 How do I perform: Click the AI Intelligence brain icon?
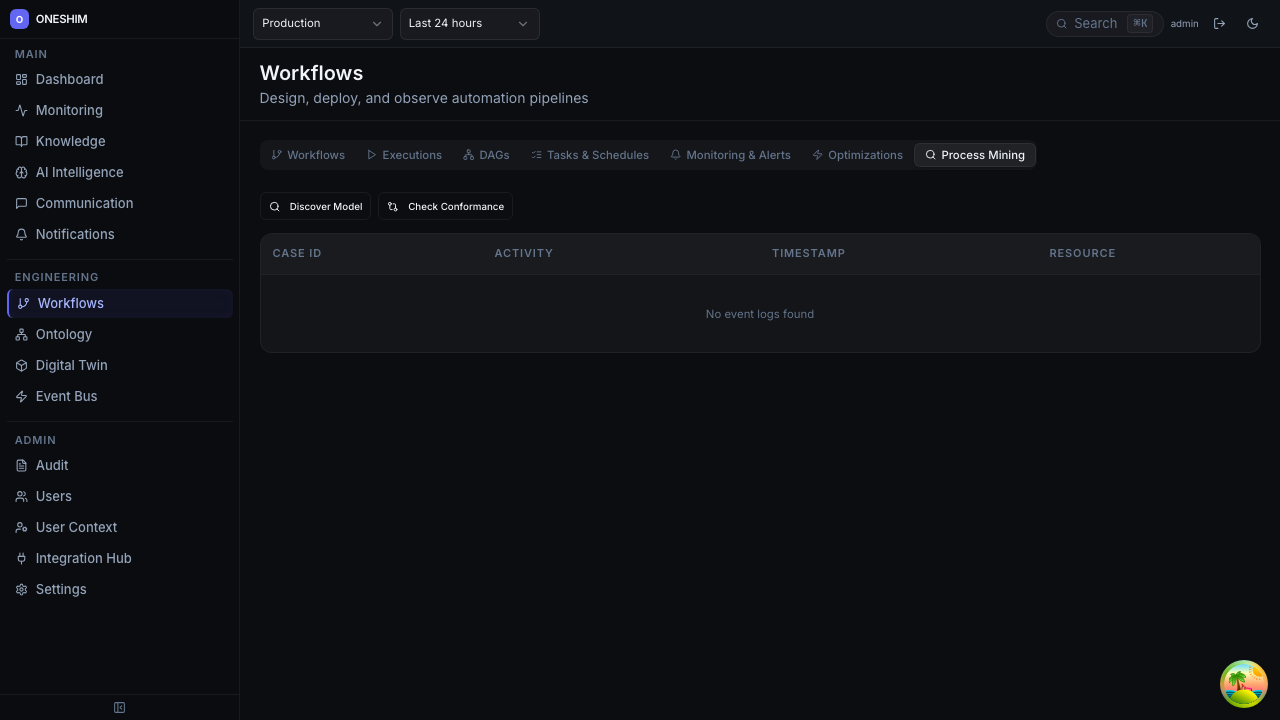click(22, 172)
